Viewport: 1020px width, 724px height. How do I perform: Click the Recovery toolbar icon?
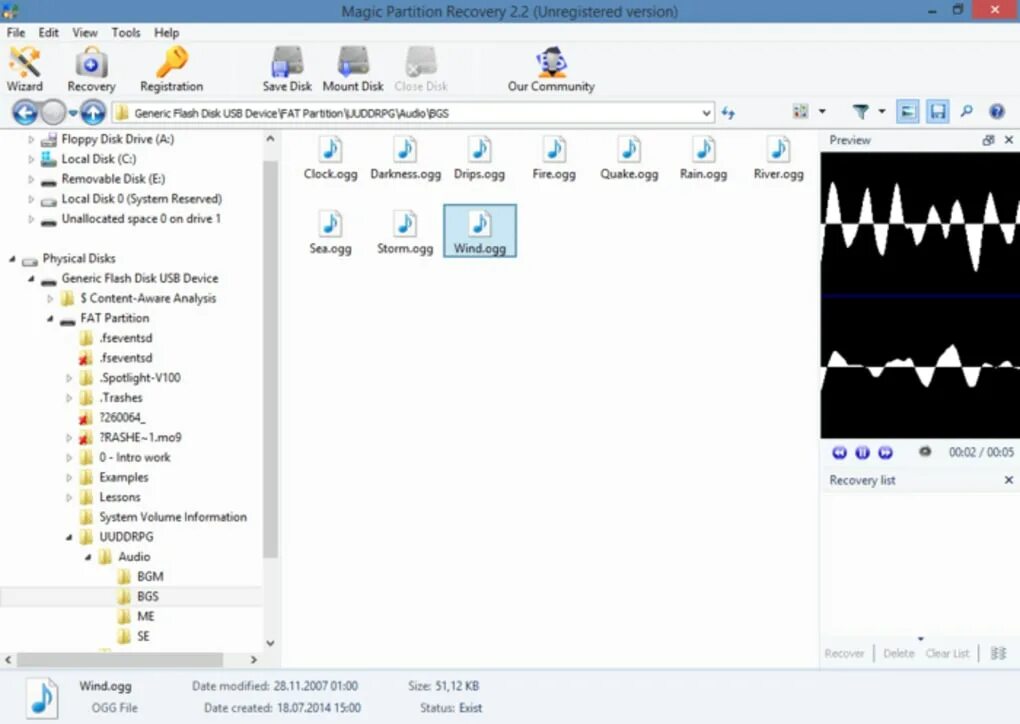pos(91,69)
